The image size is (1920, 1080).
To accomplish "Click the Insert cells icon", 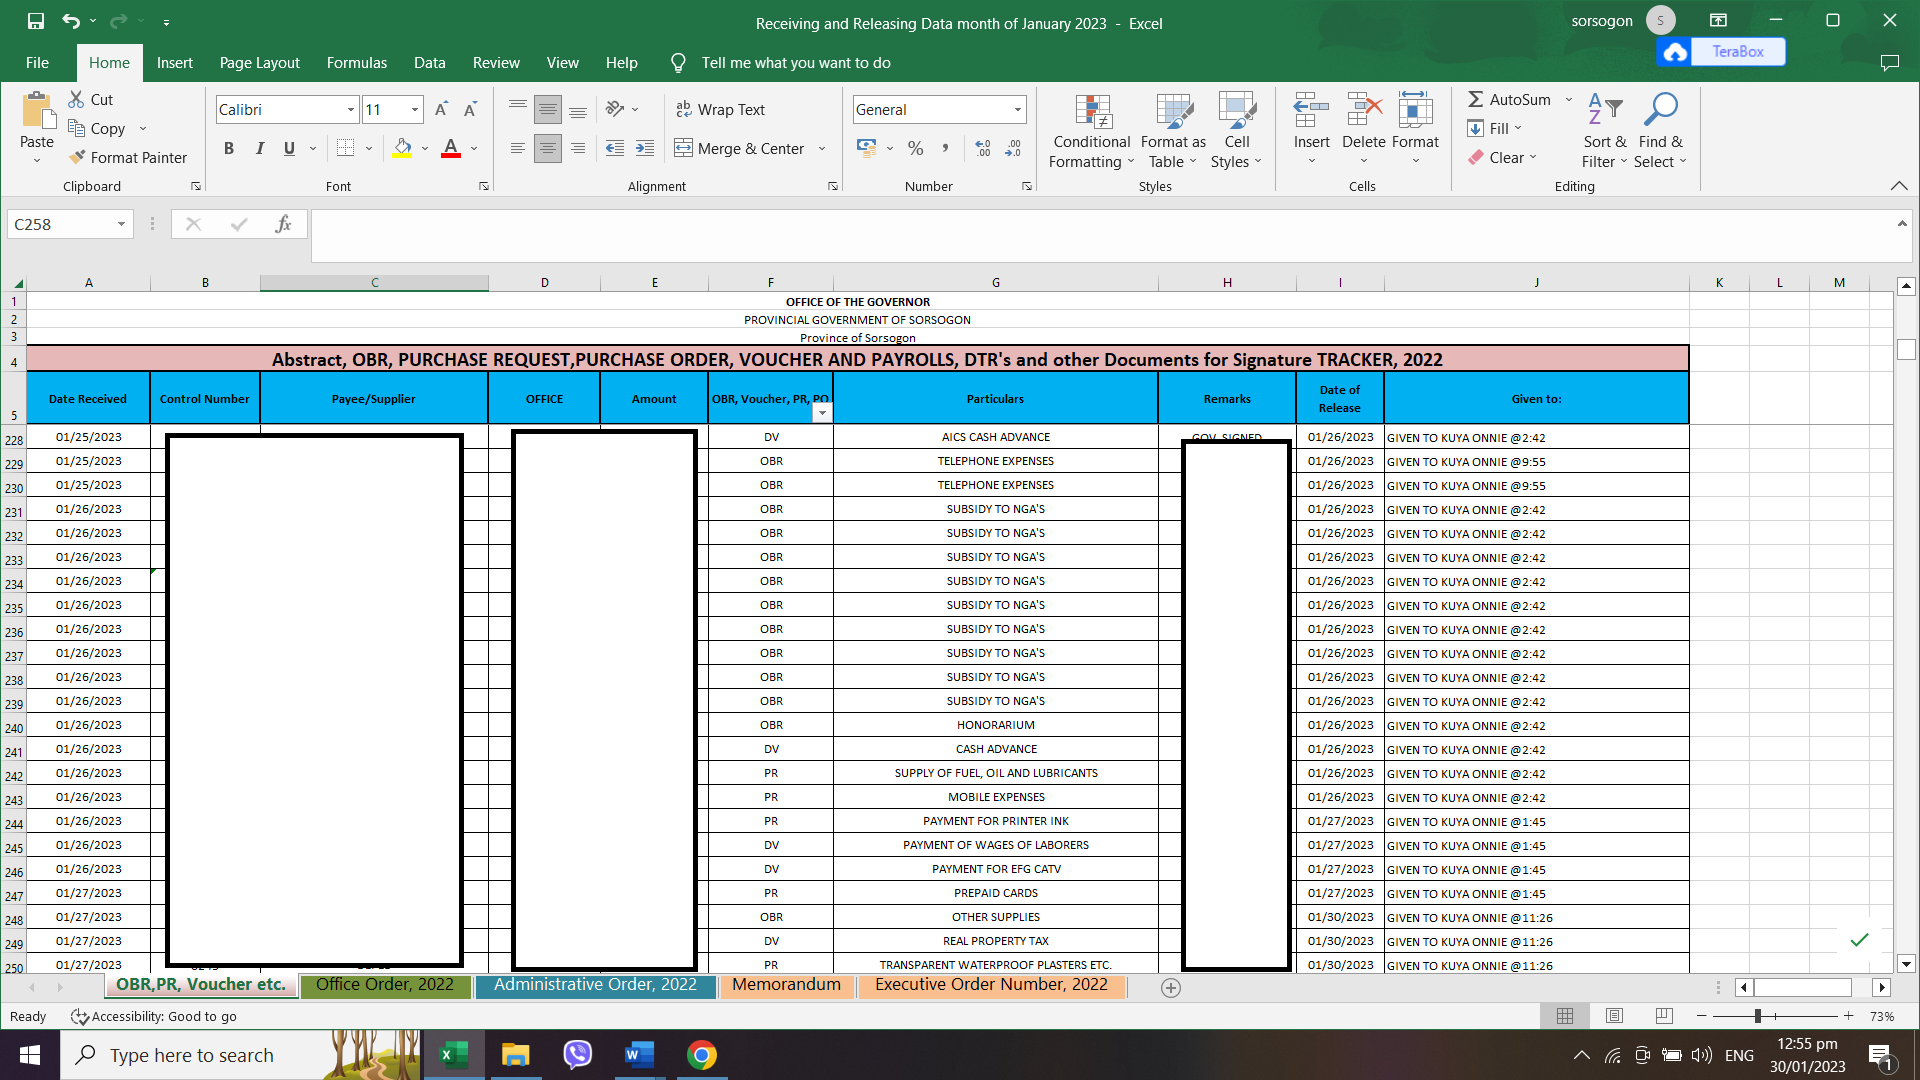I will coord(1311,110).
